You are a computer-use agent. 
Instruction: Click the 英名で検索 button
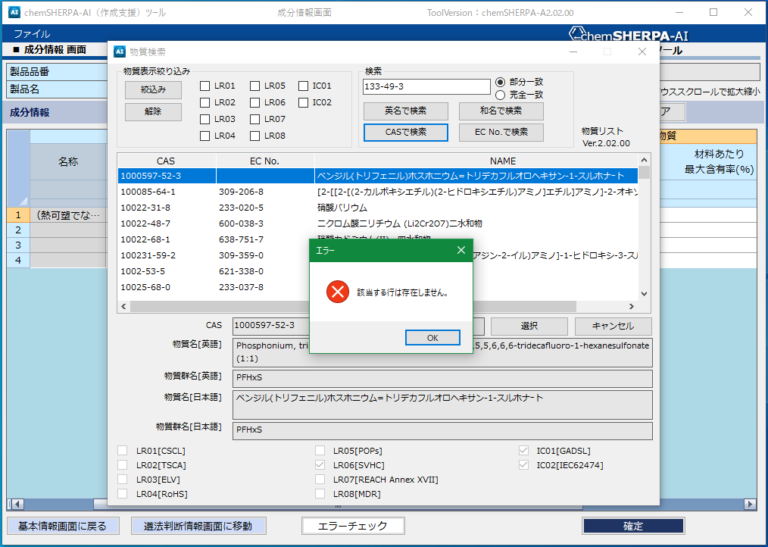tap(406, 111)
